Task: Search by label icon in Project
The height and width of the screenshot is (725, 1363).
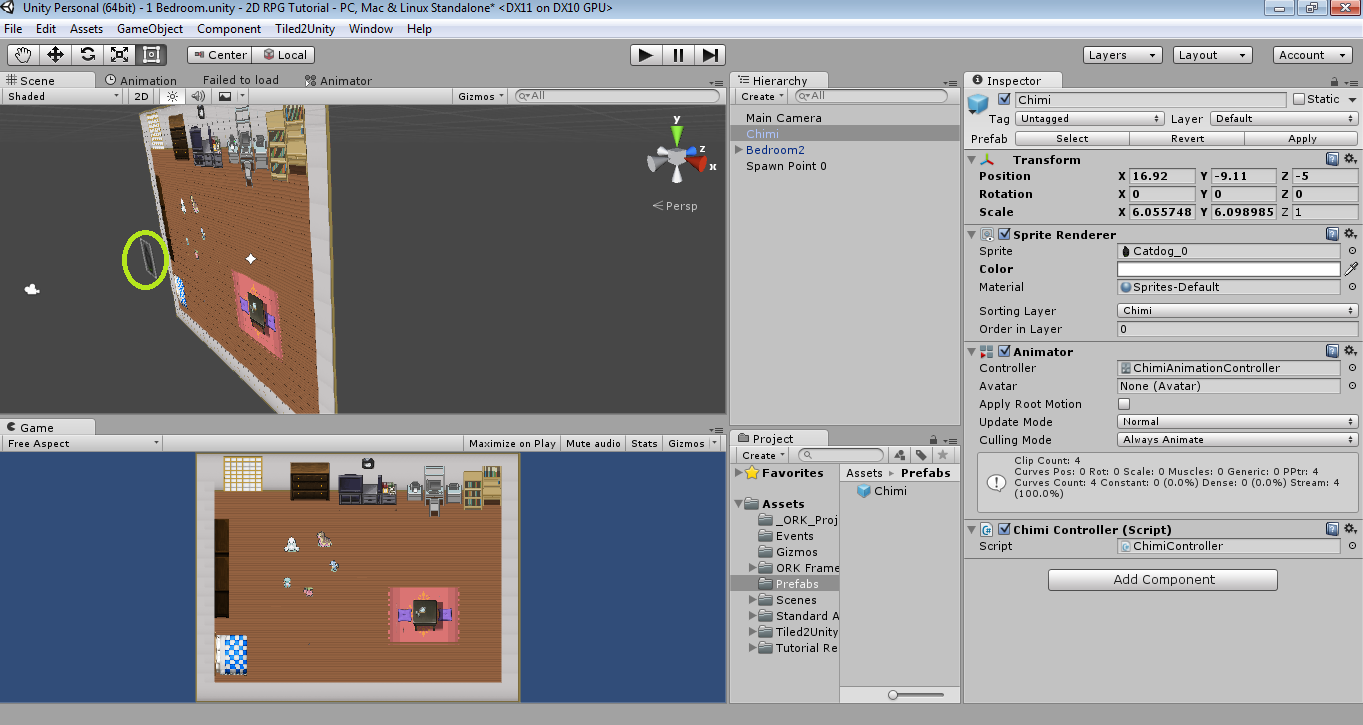Action: pos(920,455)
